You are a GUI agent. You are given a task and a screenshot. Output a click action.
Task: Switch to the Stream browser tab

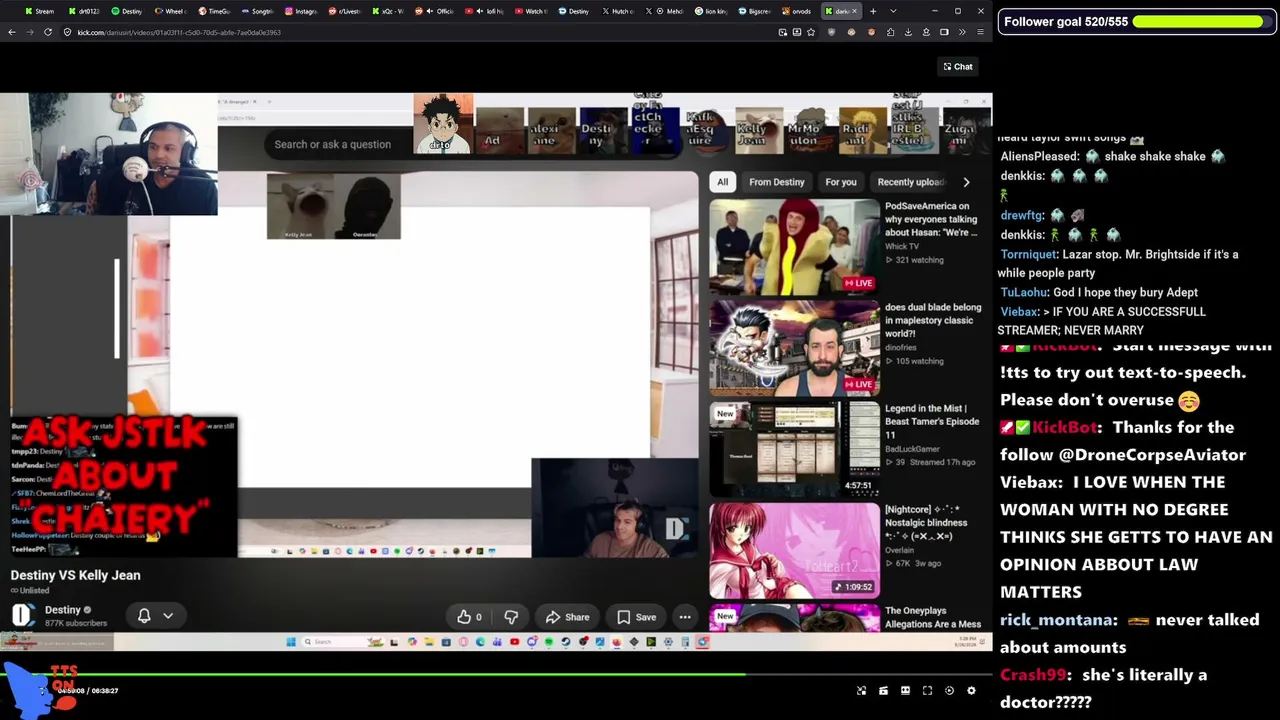point(40,11)
